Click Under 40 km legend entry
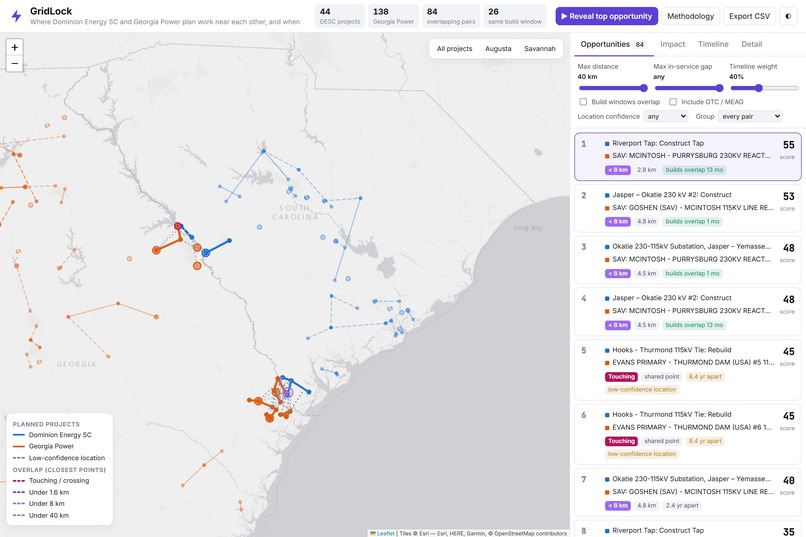The width and height of the screenshot is (806, 537). point(41,515)
